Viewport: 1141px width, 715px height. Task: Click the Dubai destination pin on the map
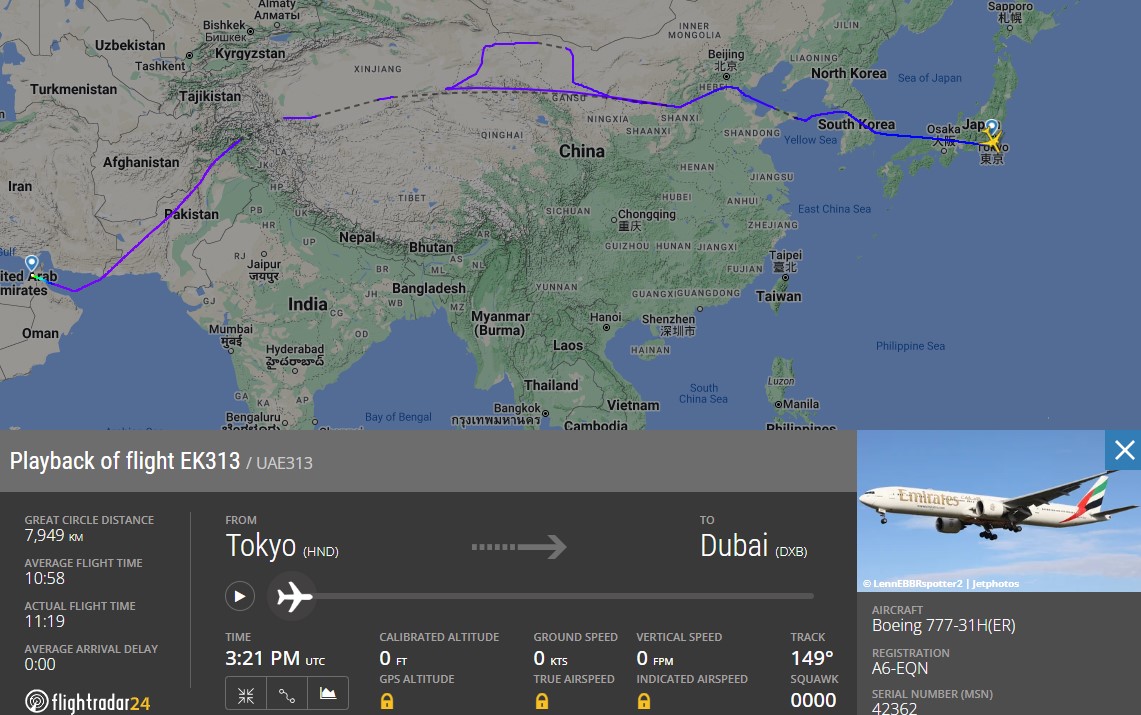tap(31, 264)
